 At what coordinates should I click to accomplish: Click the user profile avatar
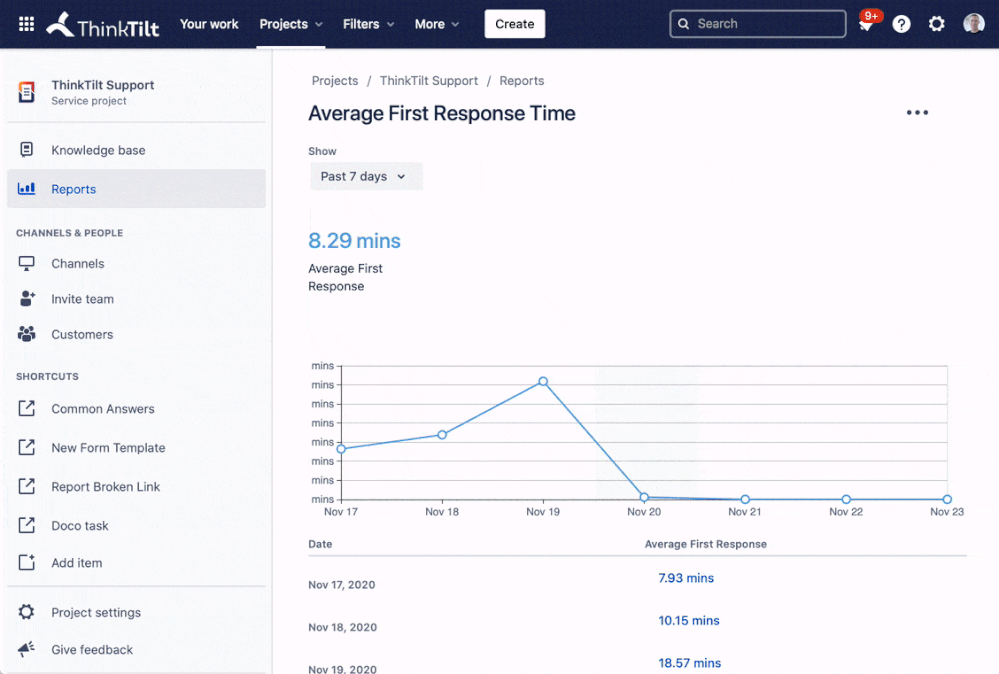point(973,24)
